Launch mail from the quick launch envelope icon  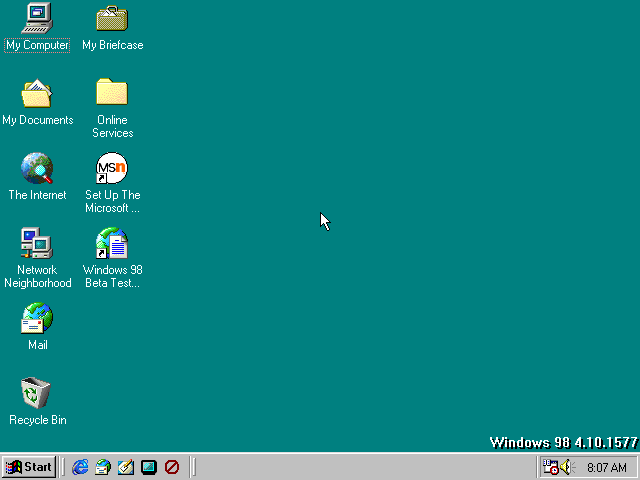coord(103,467)
